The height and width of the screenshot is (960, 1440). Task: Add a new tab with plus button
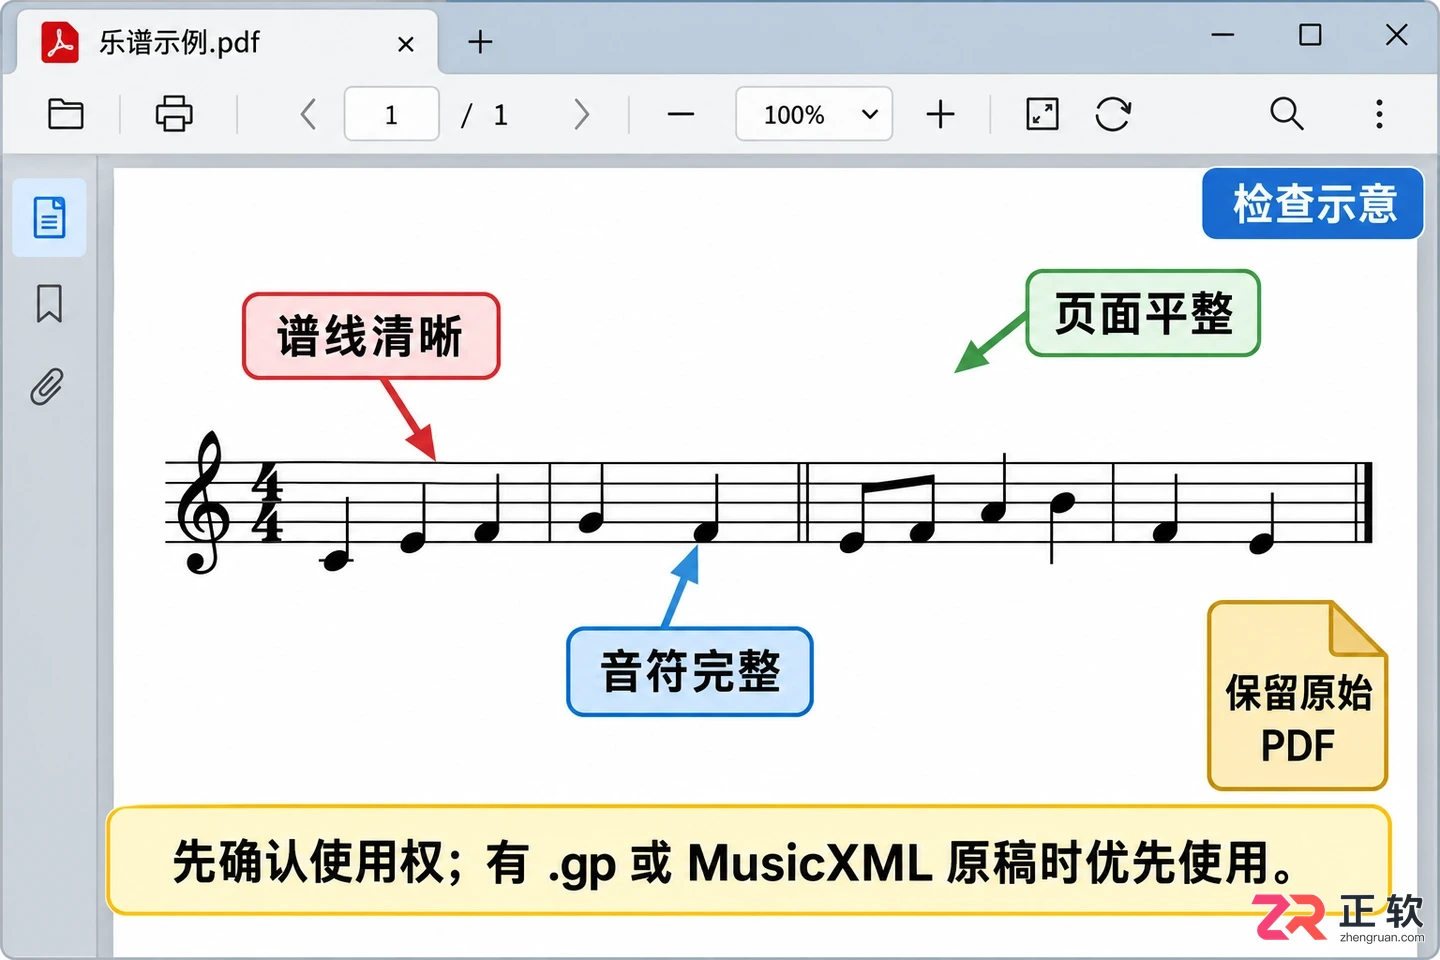[x=480, y=42]
